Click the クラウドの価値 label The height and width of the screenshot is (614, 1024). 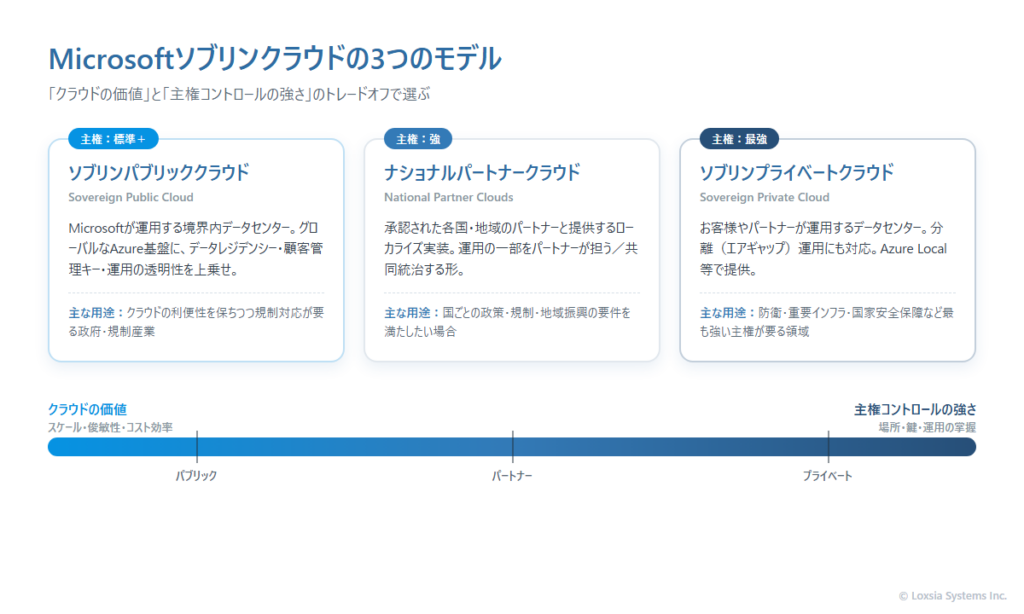[x=88, y=410]
